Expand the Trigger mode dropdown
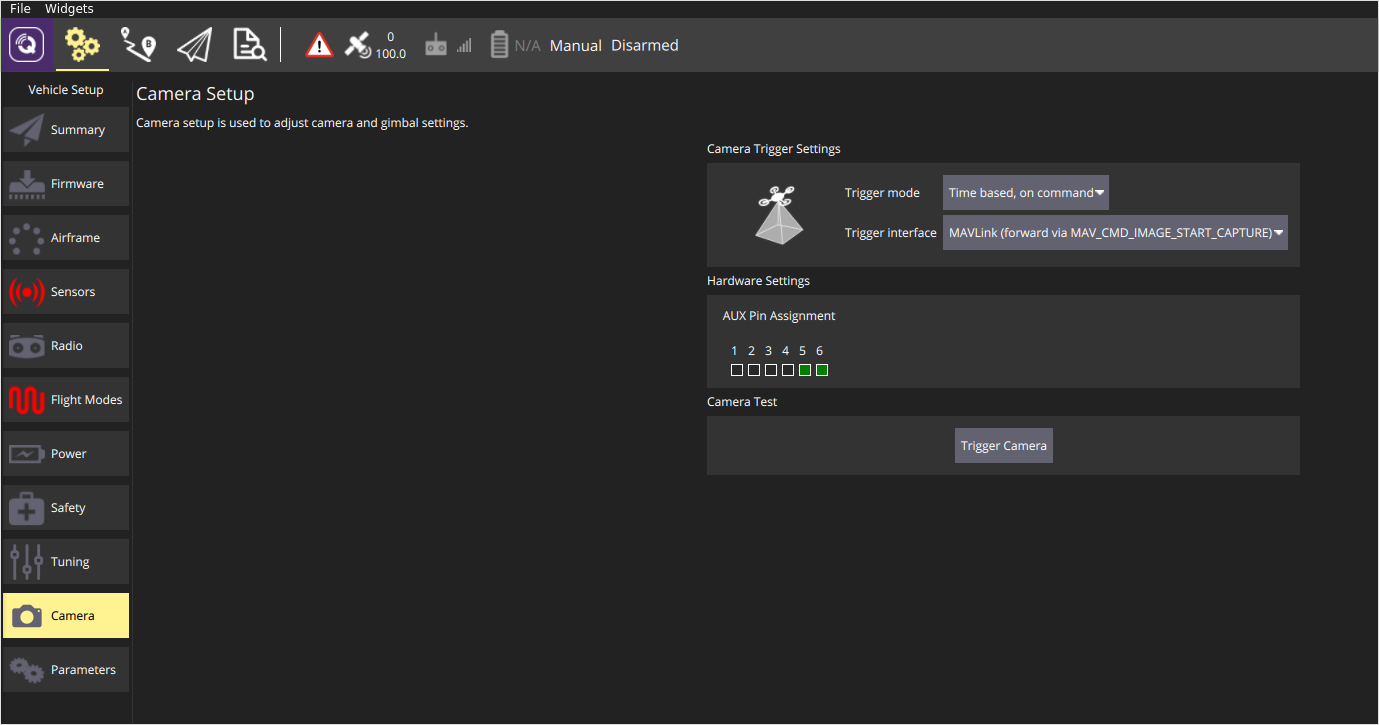This screenshot has height=725, width=1379. (x=1026, y=193)
